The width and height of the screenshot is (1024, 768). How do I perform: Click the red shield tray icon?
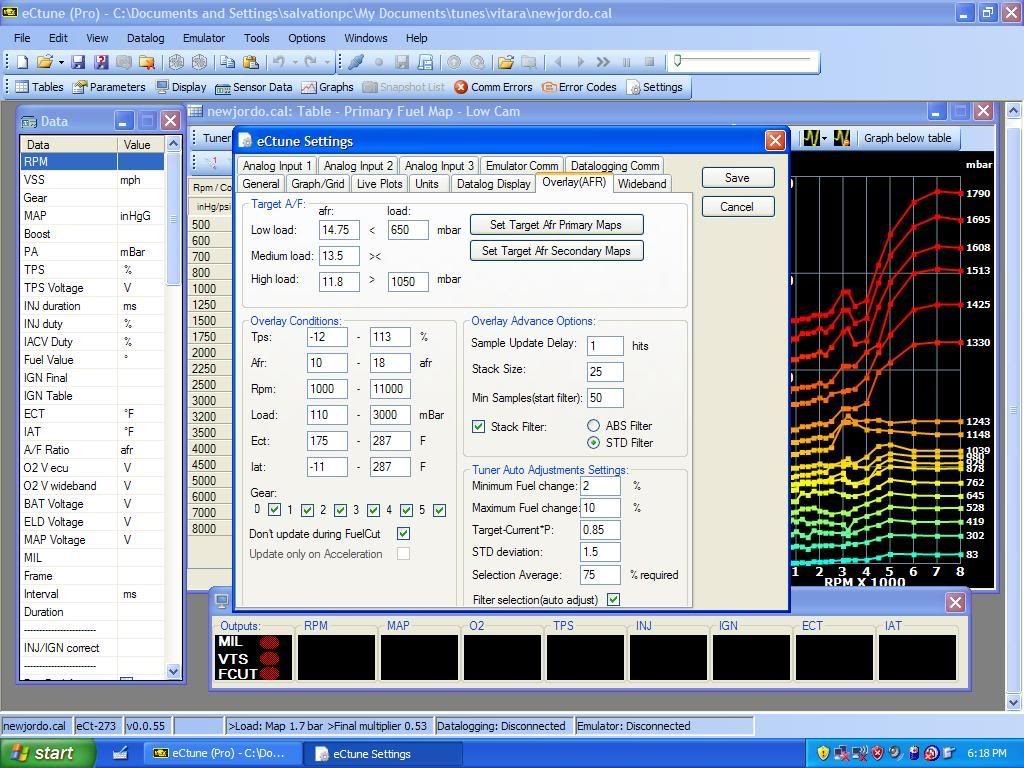pyautogui.click(x=878, y=753)
